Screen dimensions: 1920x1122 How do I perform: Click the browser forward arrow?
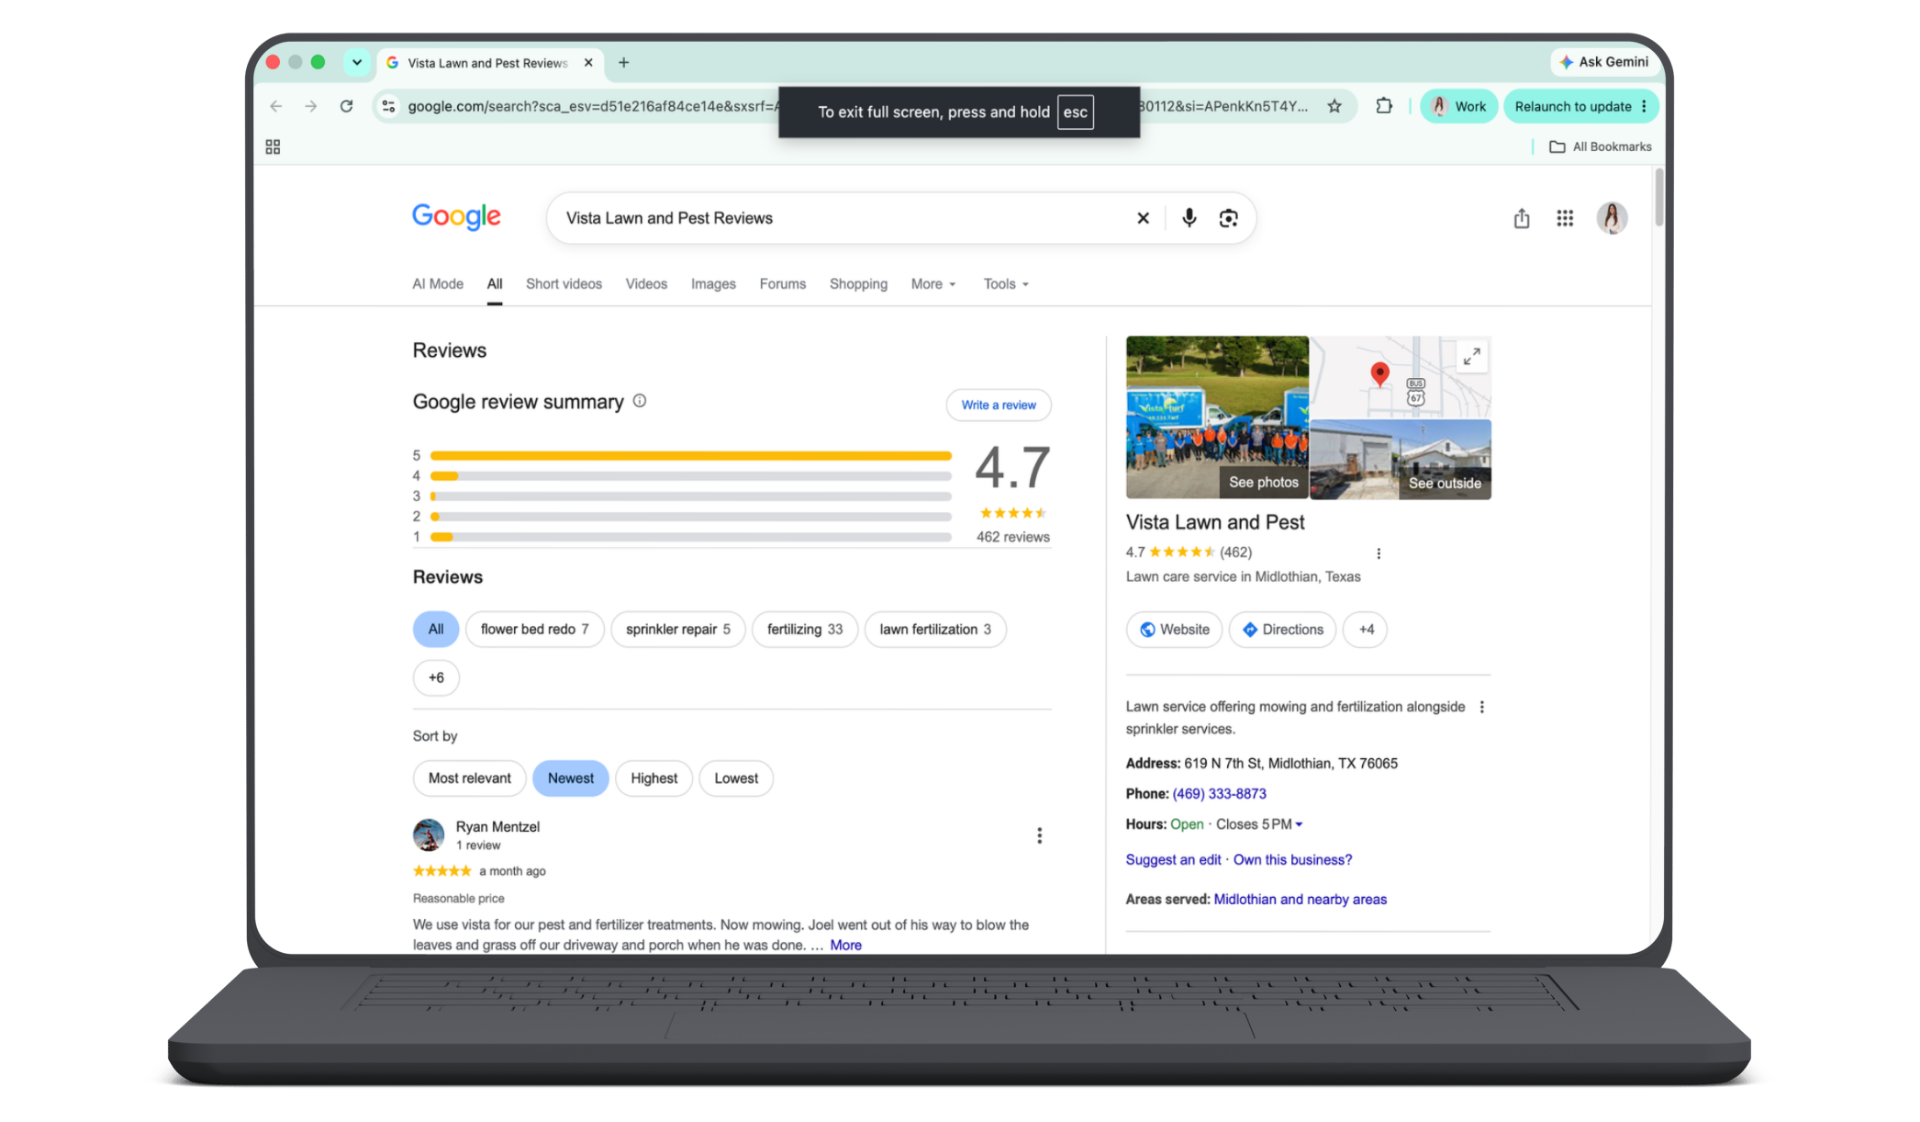click(311, 106)
